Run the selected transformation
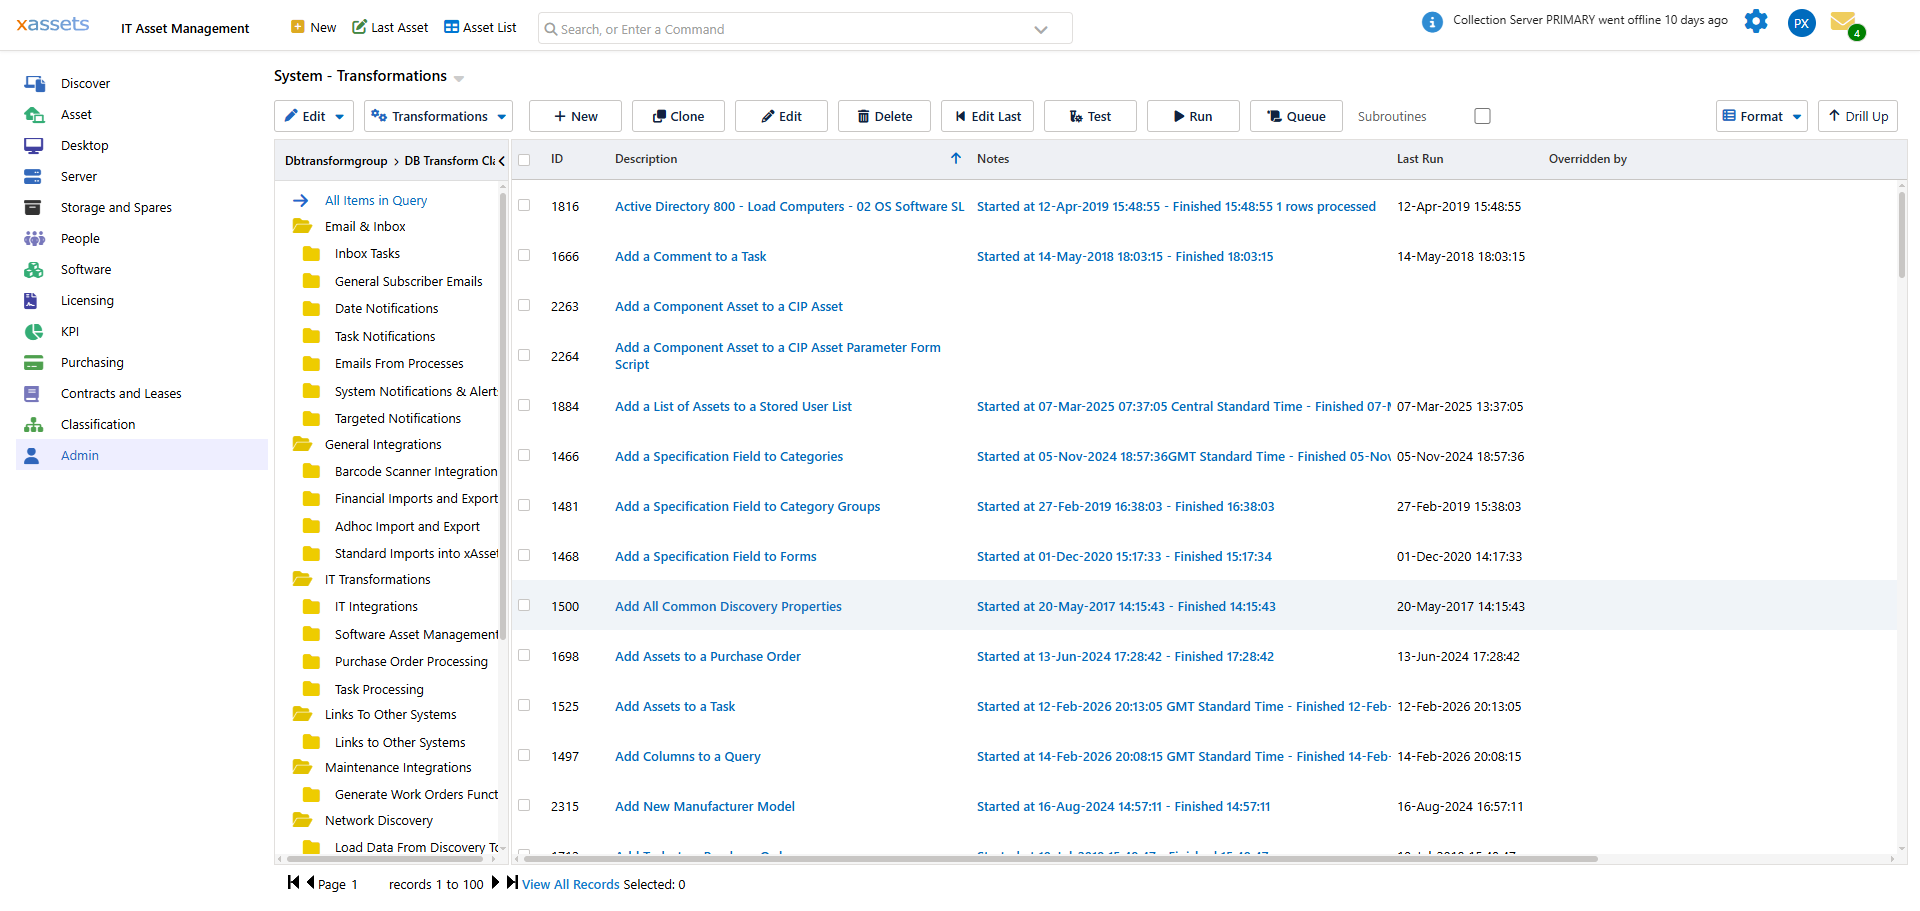 coord(1192,116)
